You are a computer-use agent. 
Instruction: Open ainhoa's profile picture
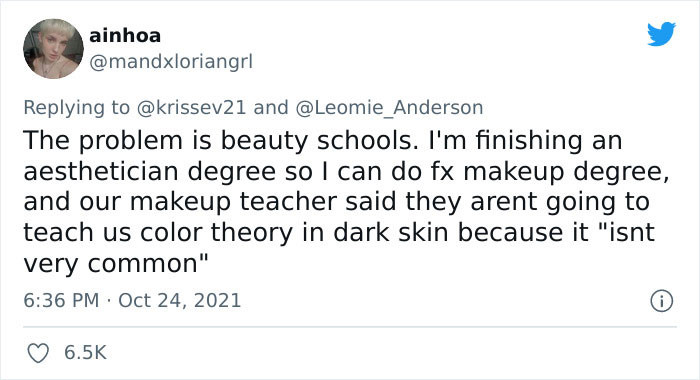pos(53,49)
